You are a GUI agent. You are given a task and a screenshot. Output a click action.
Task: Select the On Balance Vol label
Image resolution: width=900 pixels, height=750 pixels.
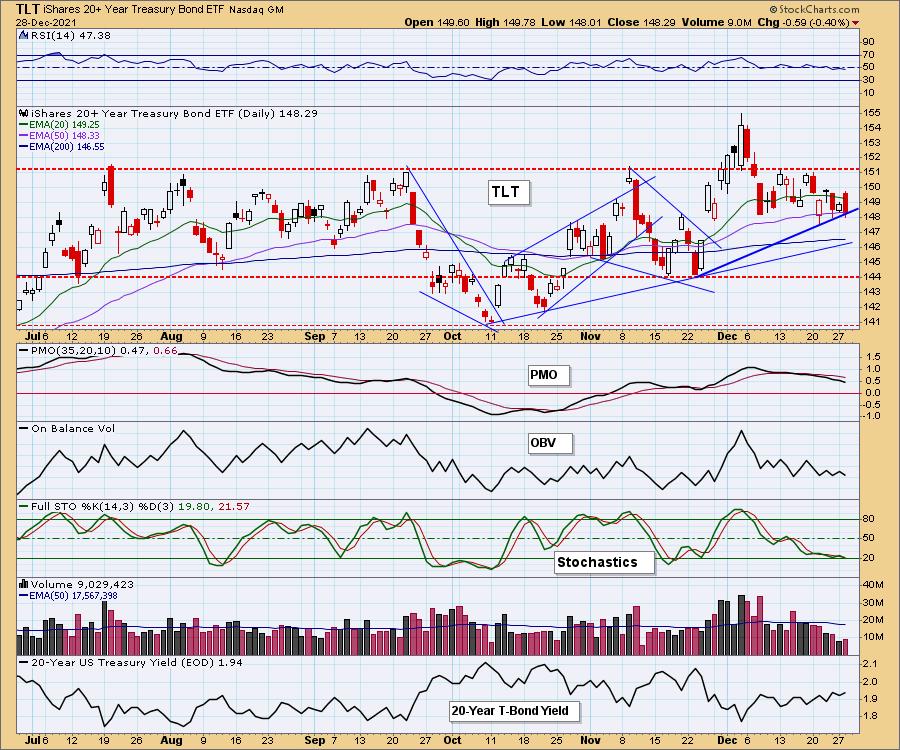point(73,428)
